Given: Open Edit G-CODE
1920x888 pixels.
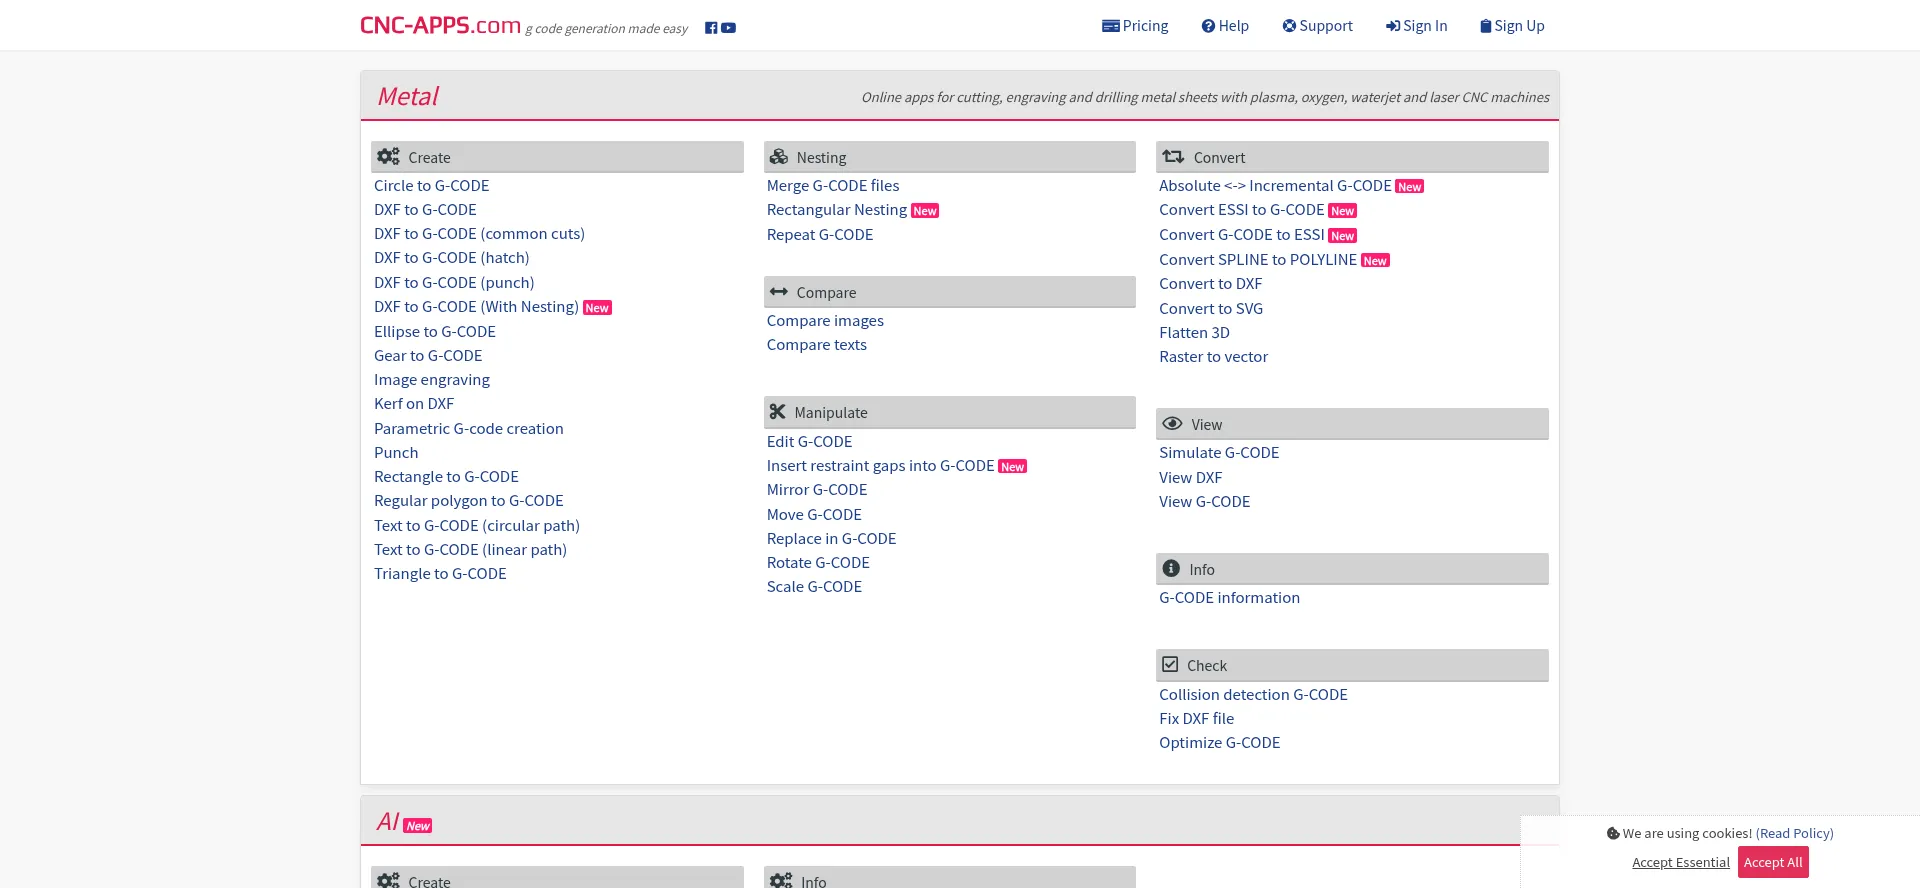Looking at the screenshot, I should coord(810,441).
